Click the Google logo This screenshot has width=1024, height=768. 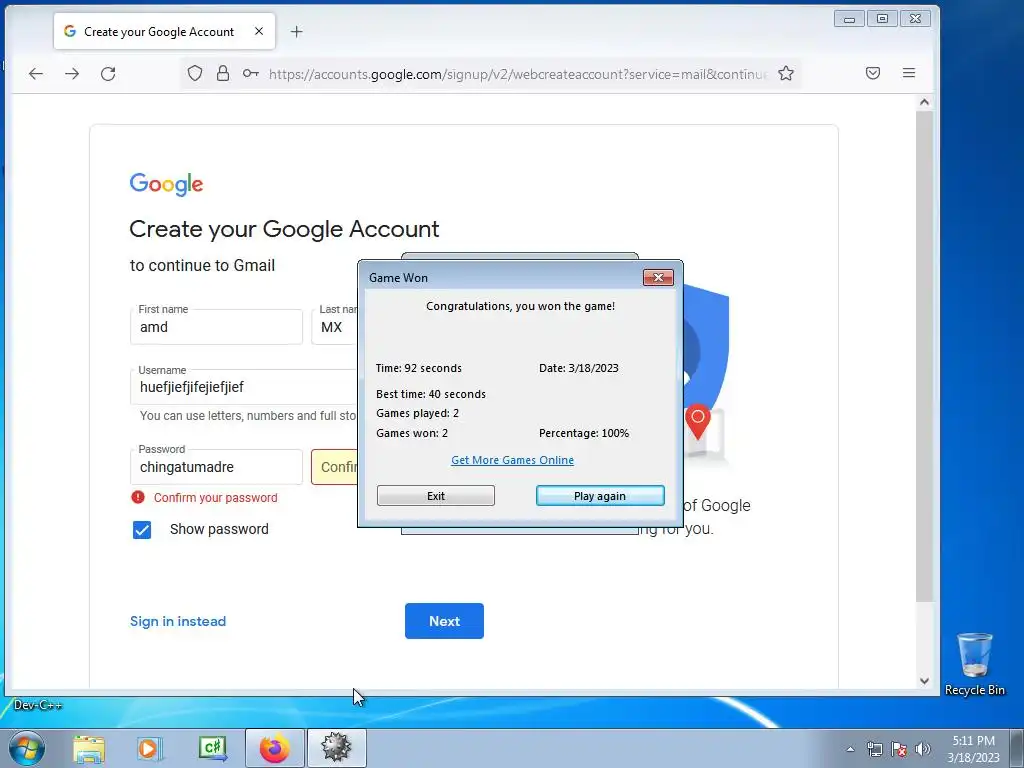coord(166,184)
